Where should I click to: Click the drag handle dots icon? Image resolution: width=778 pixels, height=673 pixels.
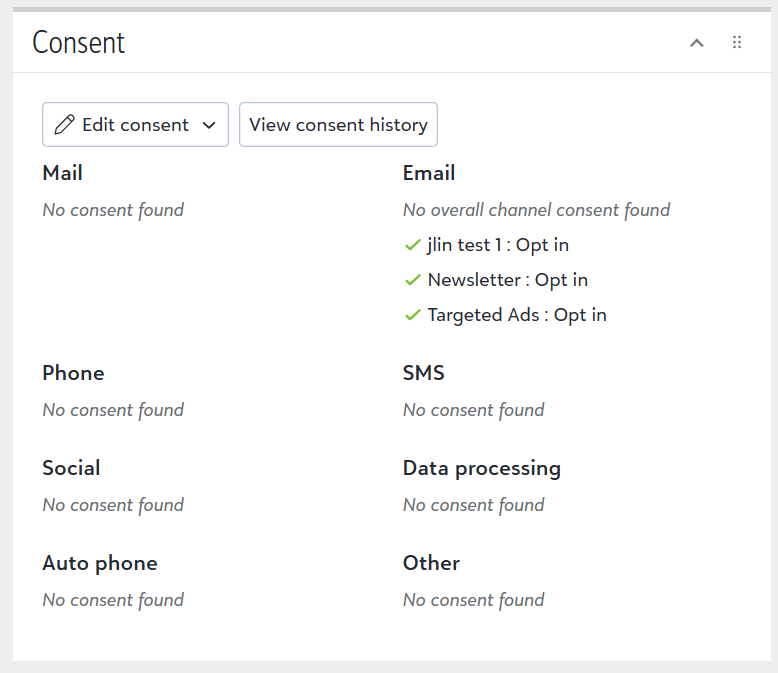point(737,43)
